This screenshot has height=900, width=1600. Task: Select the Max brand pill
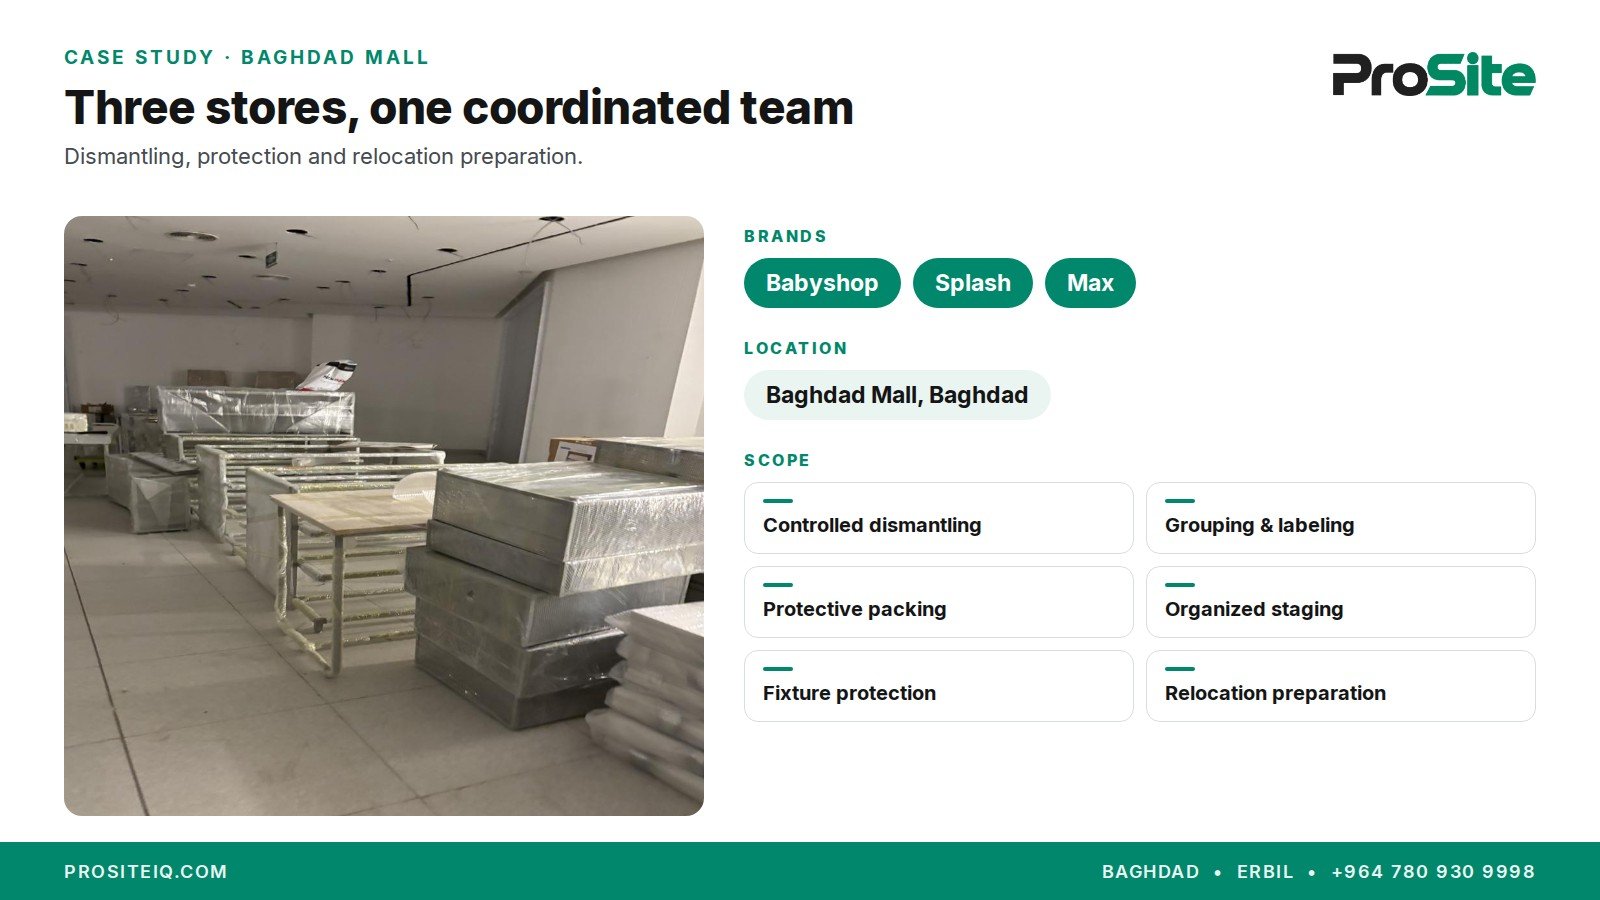point(1090,283)
